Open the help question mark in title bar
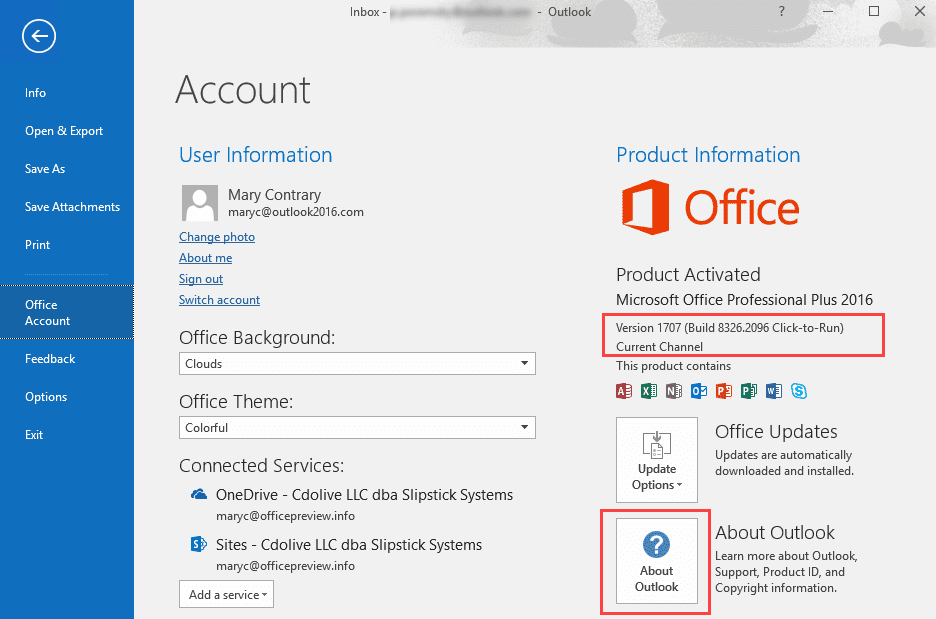The height and width of the screenshot is (619, 936). 781,11
